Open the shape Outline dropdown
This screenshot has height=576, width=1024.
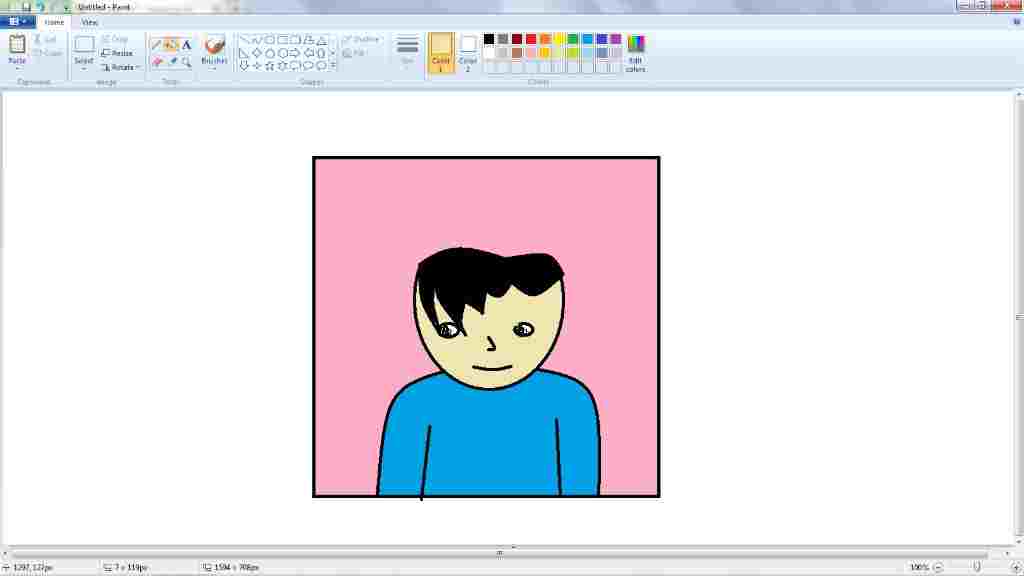coord(361,39)
